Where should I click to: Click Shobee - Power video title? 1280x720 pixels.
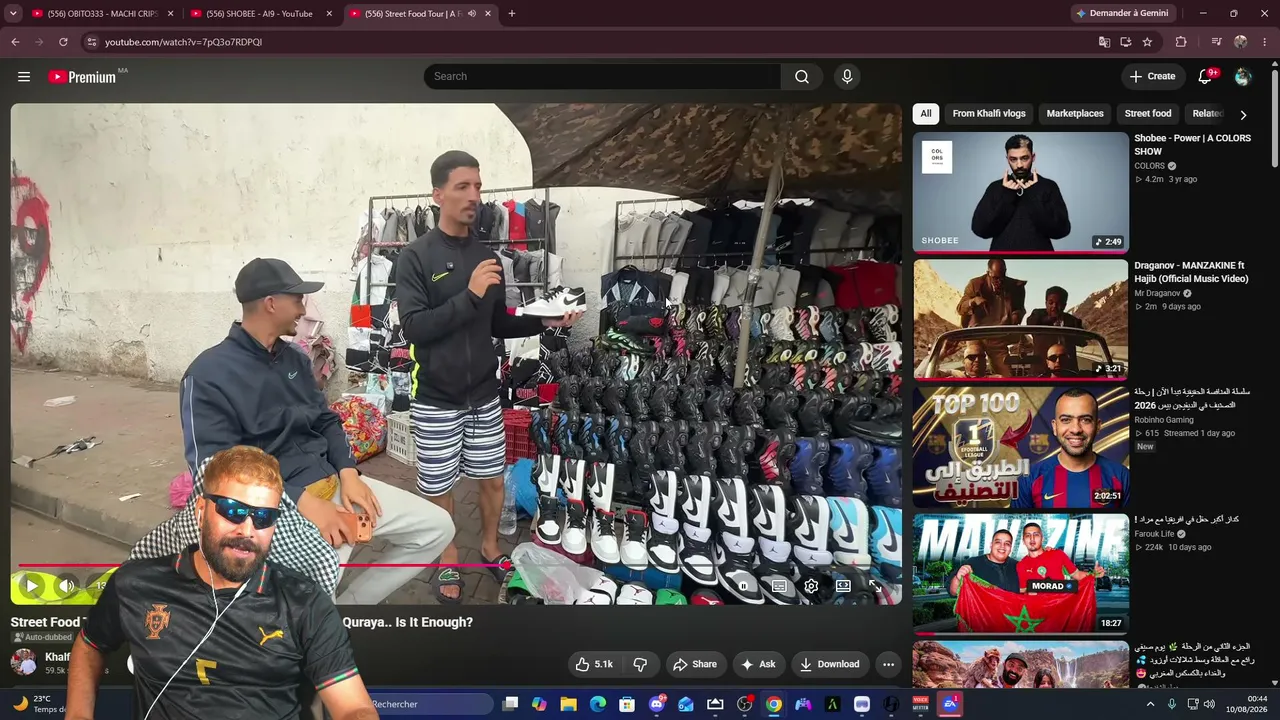[x=1192, y=145]
